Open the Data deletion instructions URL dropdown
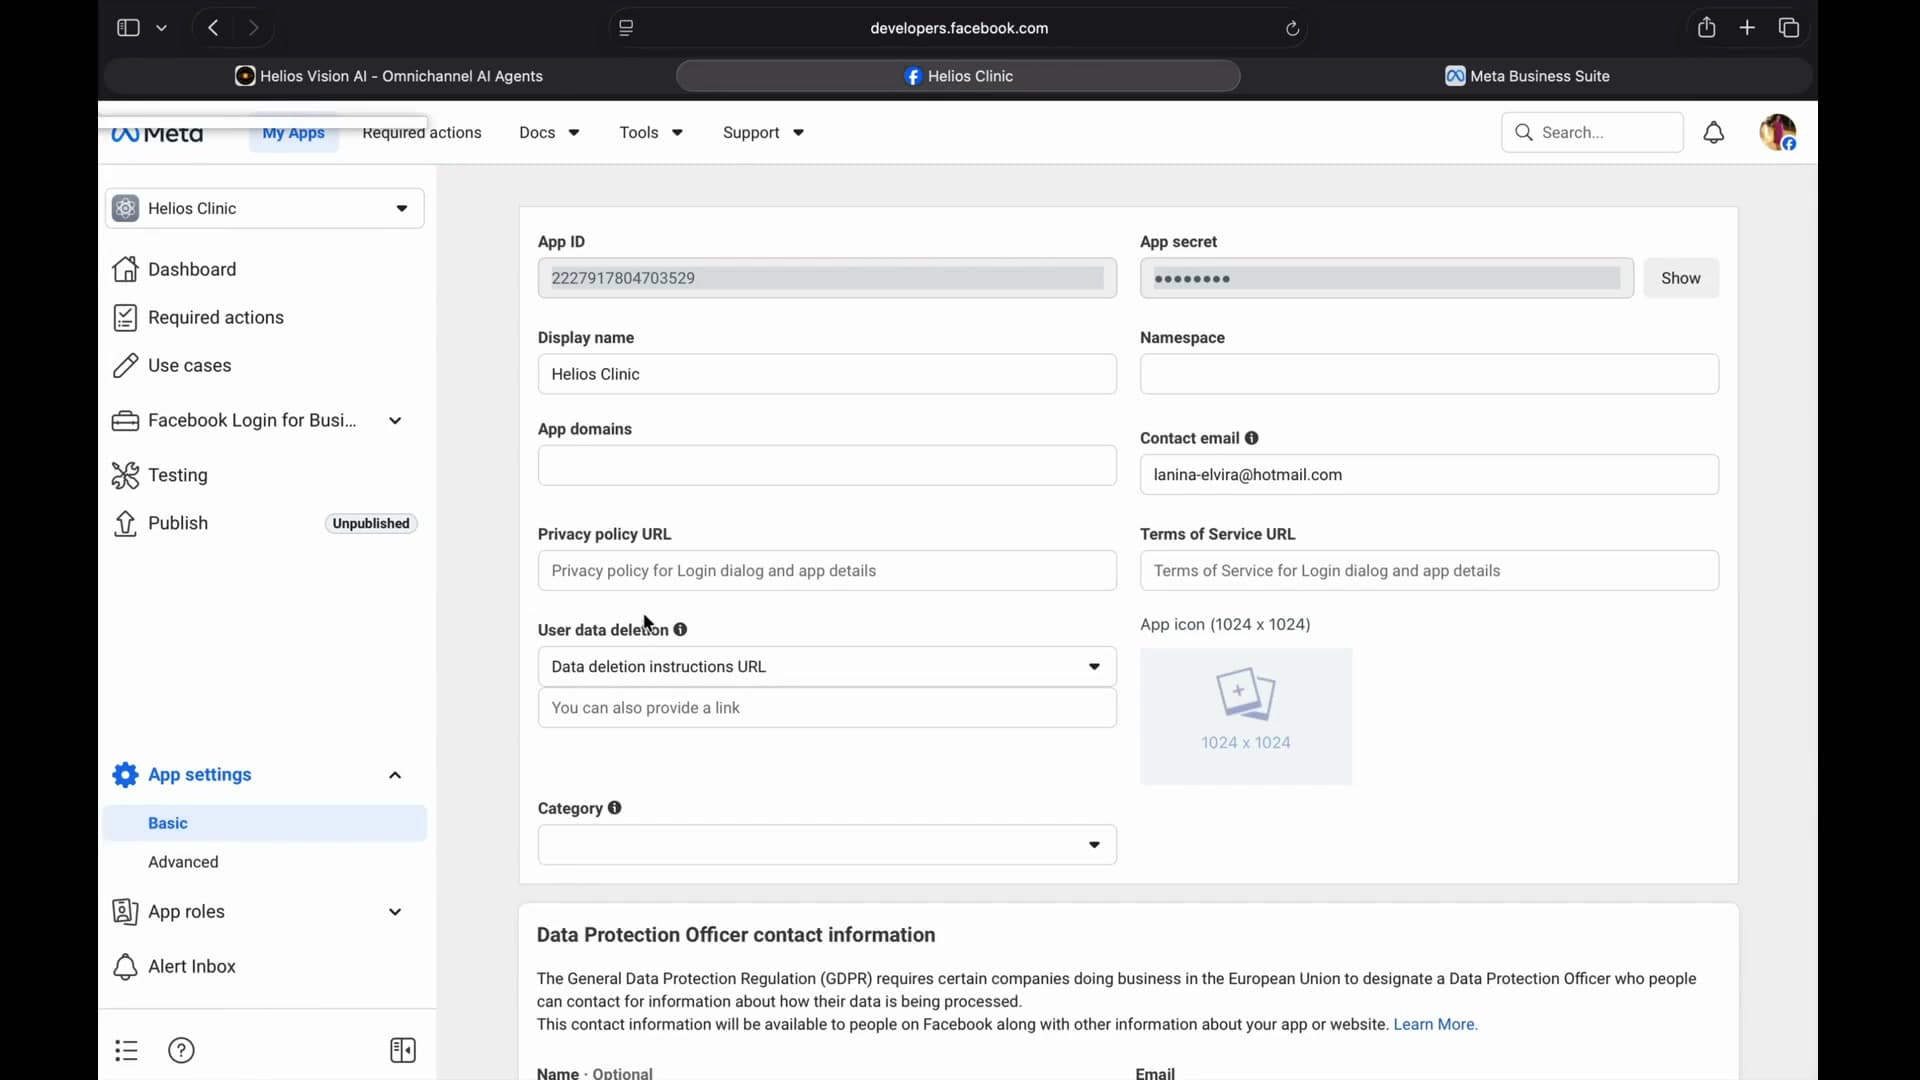Image resolution: width=1920 pixels, height=1080 pixels. 827,667
